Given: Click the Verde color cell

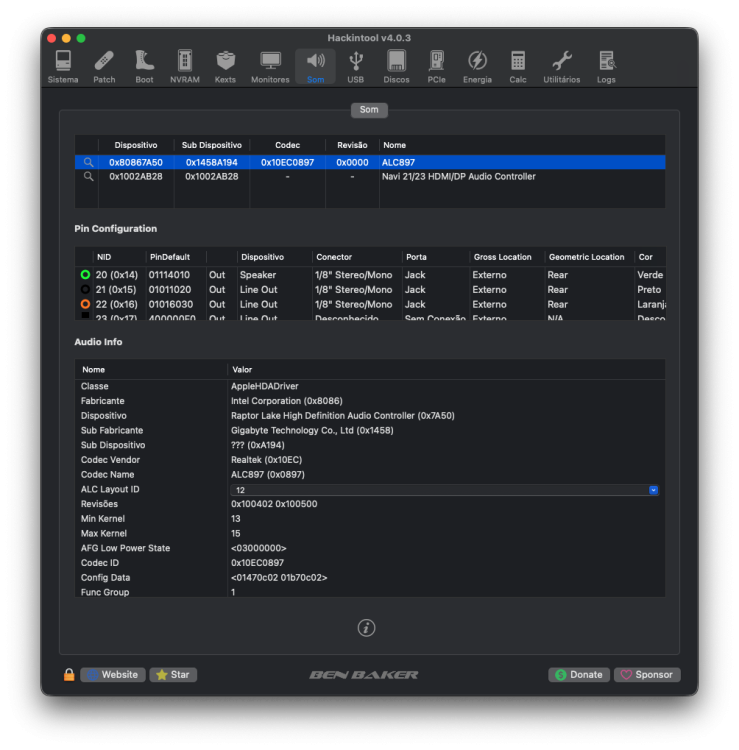Looking at the screenshot, I should click(x=650, y=275).
